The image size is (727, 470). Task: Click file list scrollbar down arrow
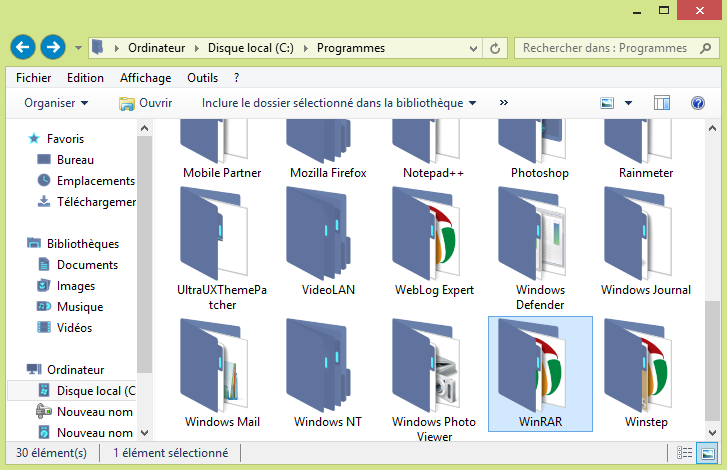coord(713,433)
